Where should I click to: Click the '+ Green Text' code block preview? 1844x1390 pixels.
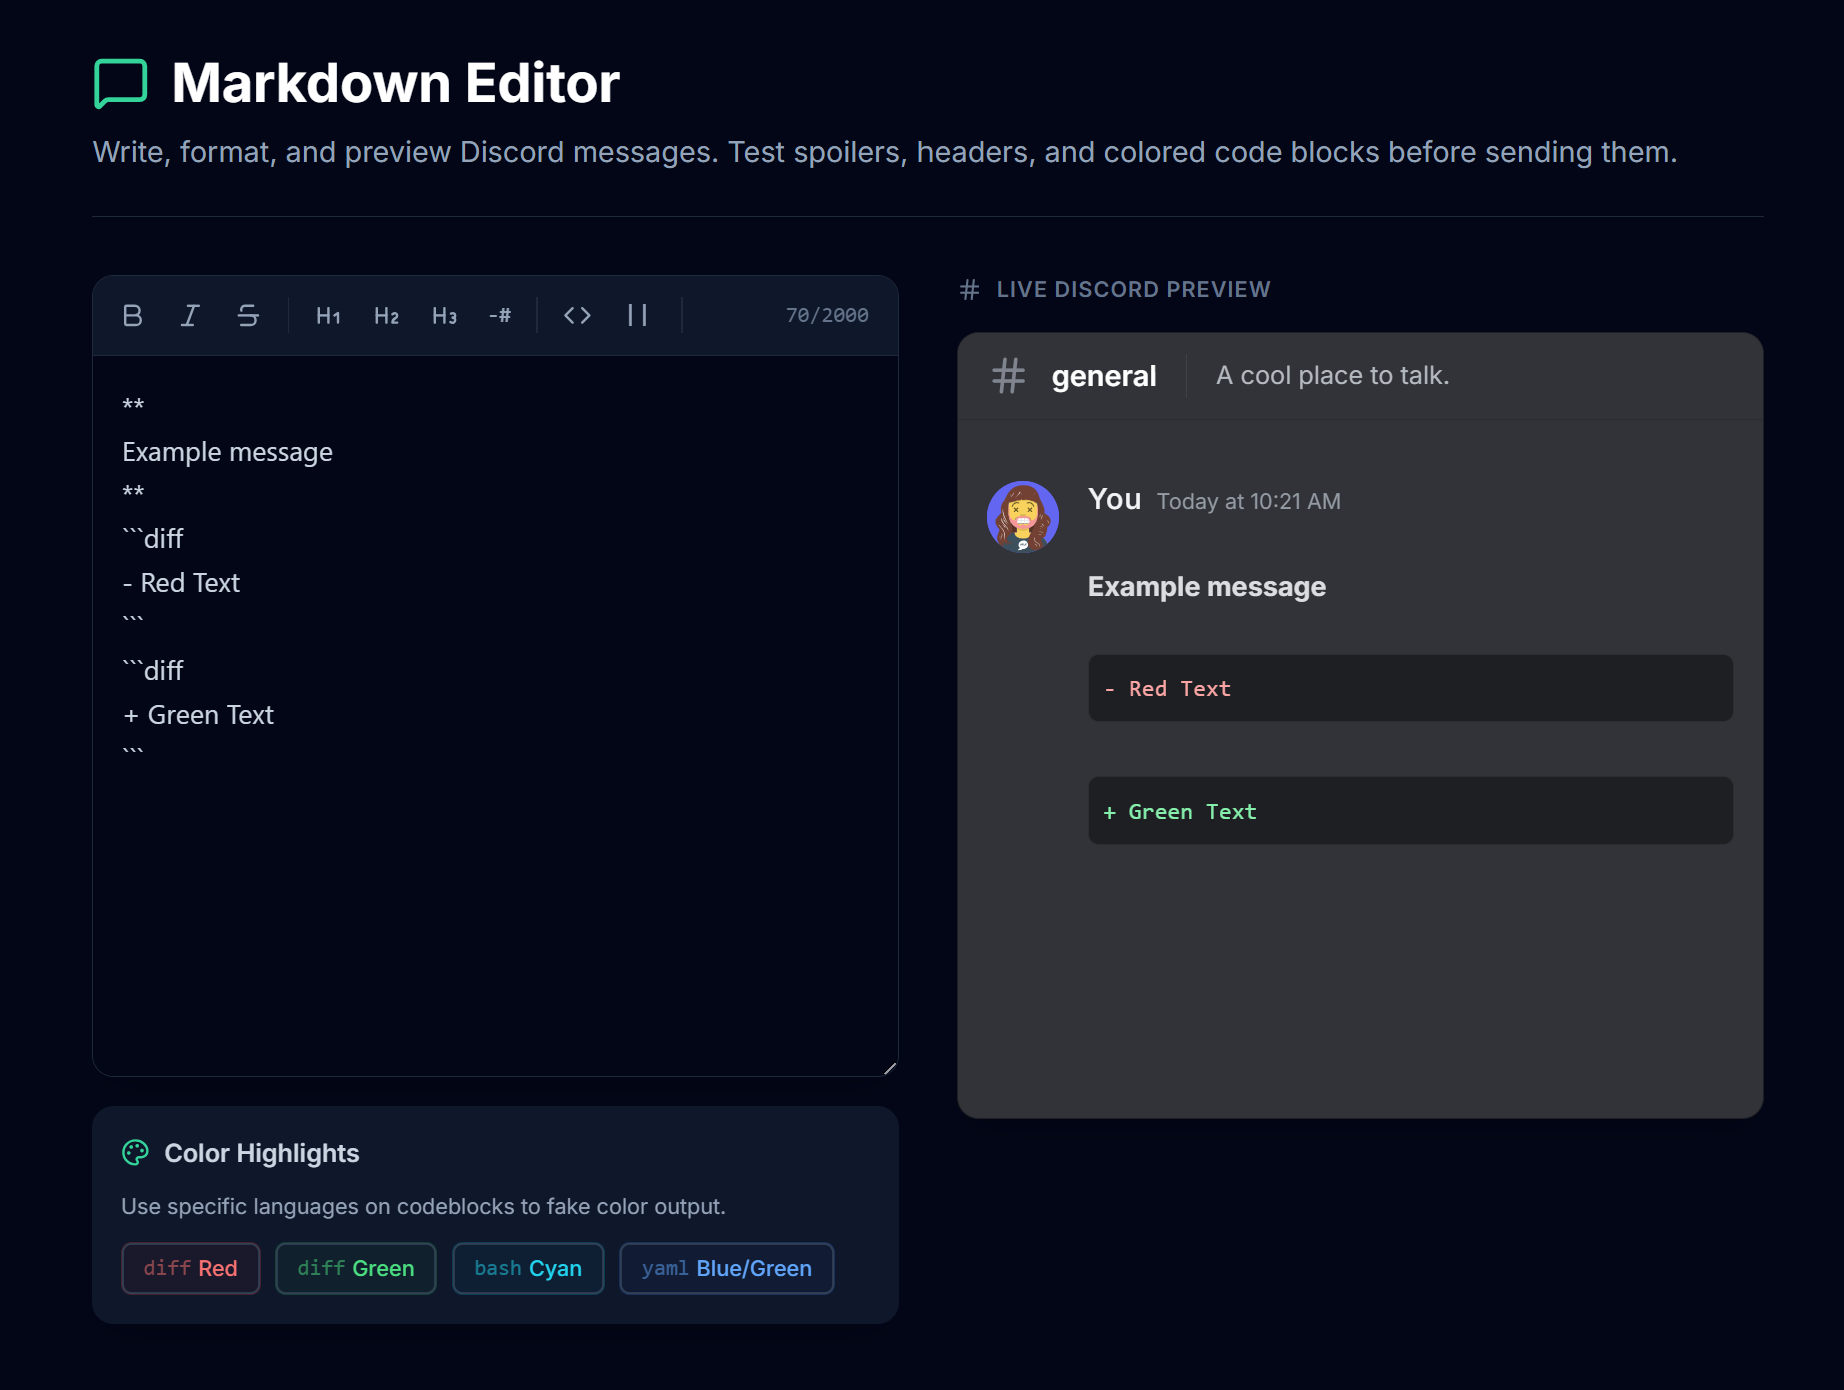point(1410,811)
